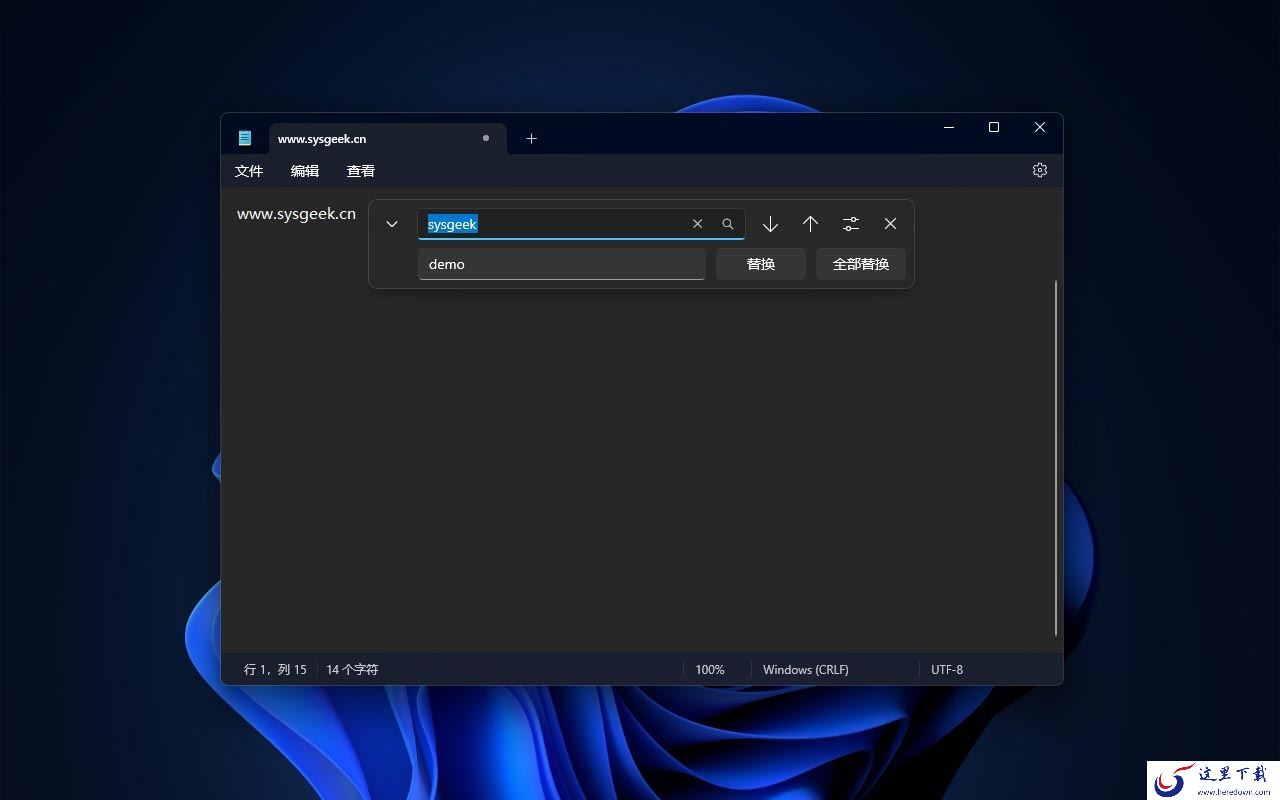This screenshot has height=800, width=1280.
Task: Click the 全部替换 button
Action: pyautogui.click(x=861, y=264)
